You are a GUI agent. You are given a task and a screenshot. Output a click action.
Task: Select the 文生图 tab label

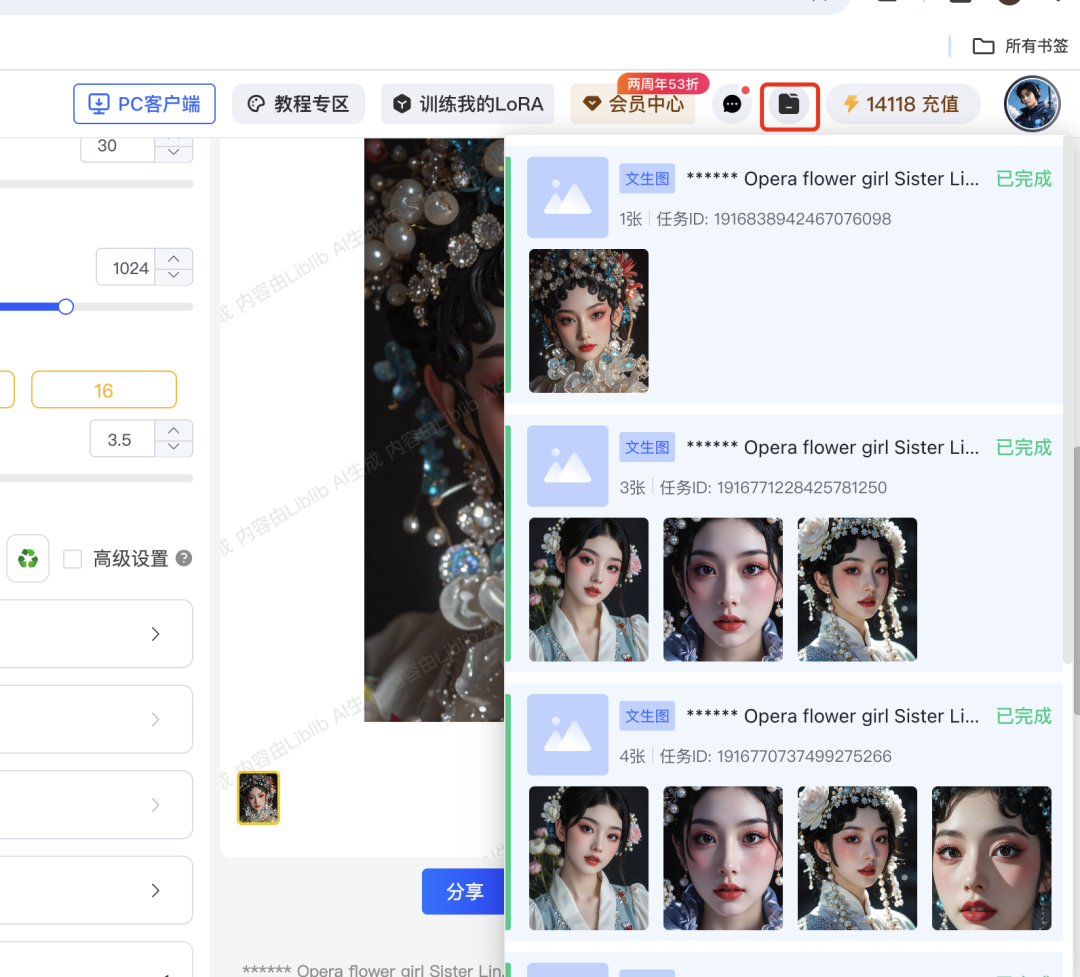(x=646, y=177)
